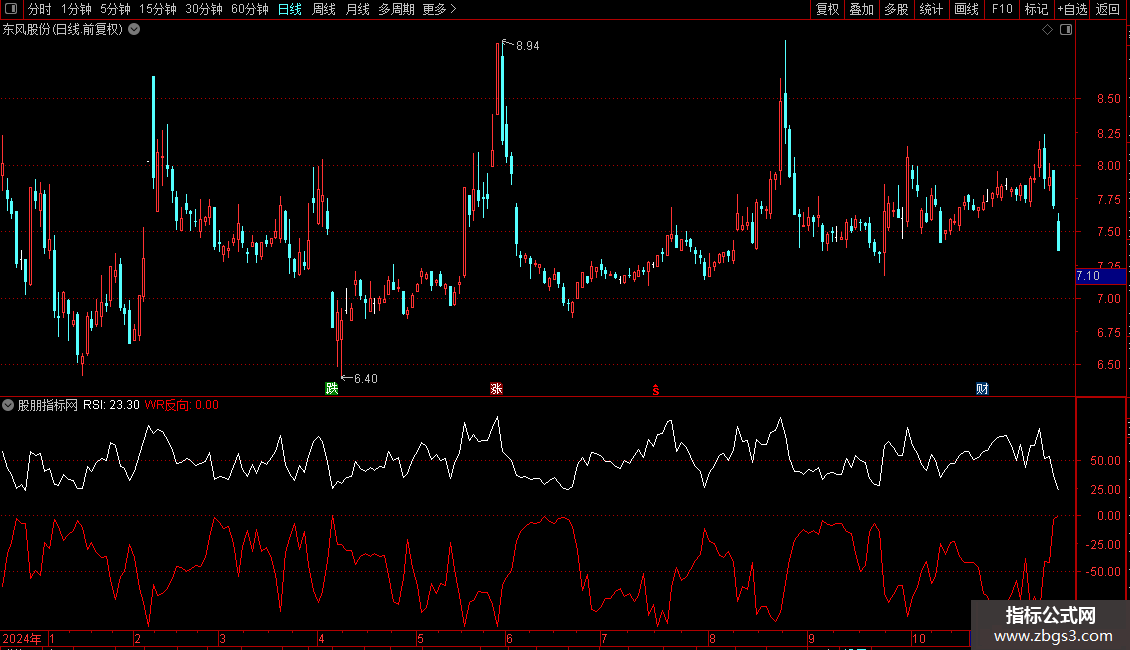Switch to 周线 weekly chart
Viewport: 1130px width, 650px height.
pyautogui.click(x=324, y=9)
